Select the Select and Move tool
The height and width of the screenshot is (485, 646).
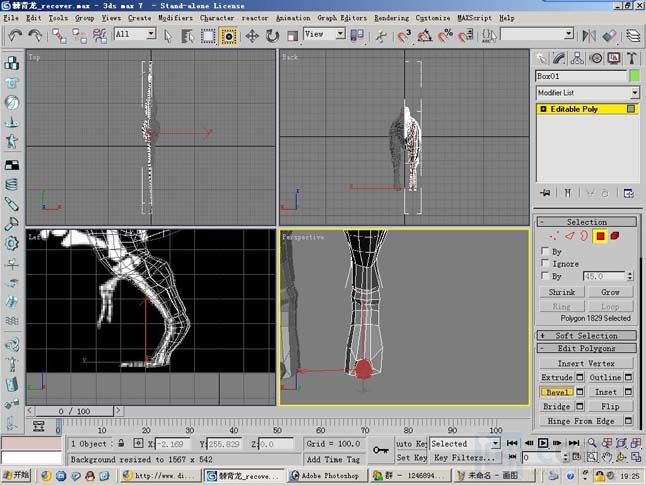point(252,36)
